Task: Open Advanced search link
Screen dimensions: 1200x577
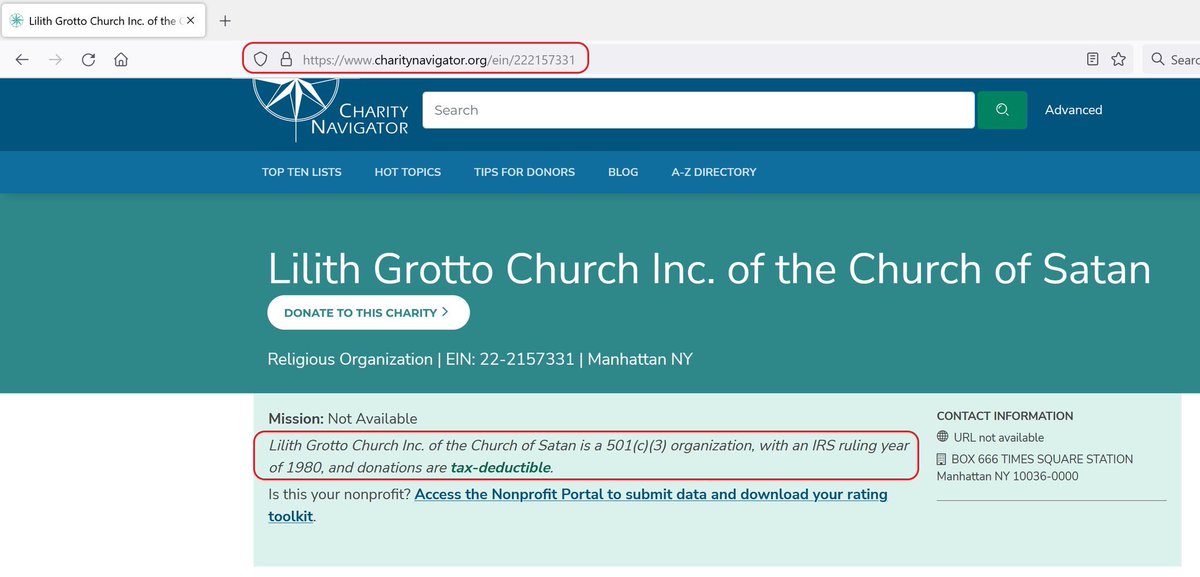Action: tap(1073, 110)
